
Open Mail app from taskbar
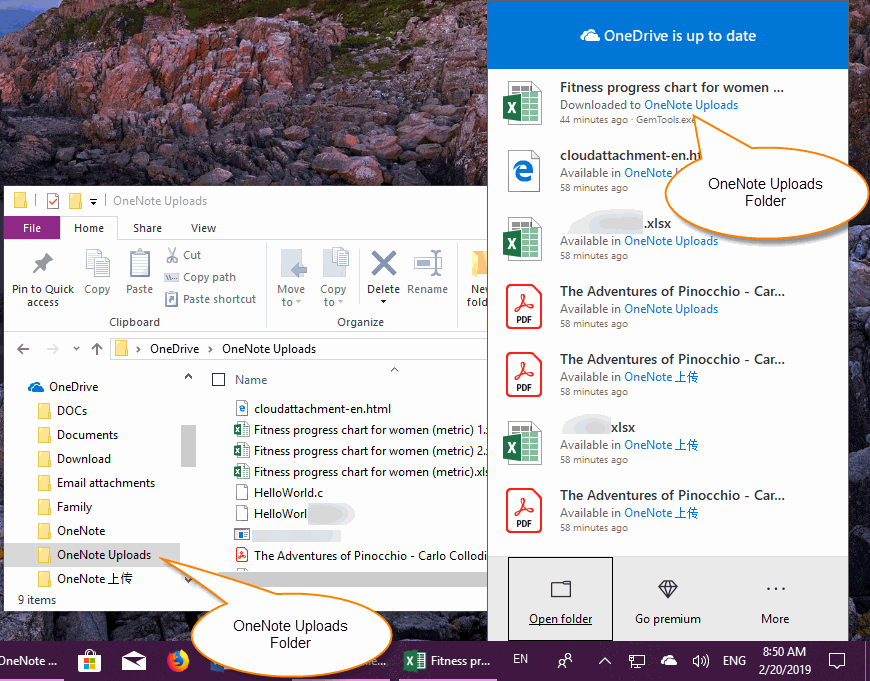click(134, 661)
